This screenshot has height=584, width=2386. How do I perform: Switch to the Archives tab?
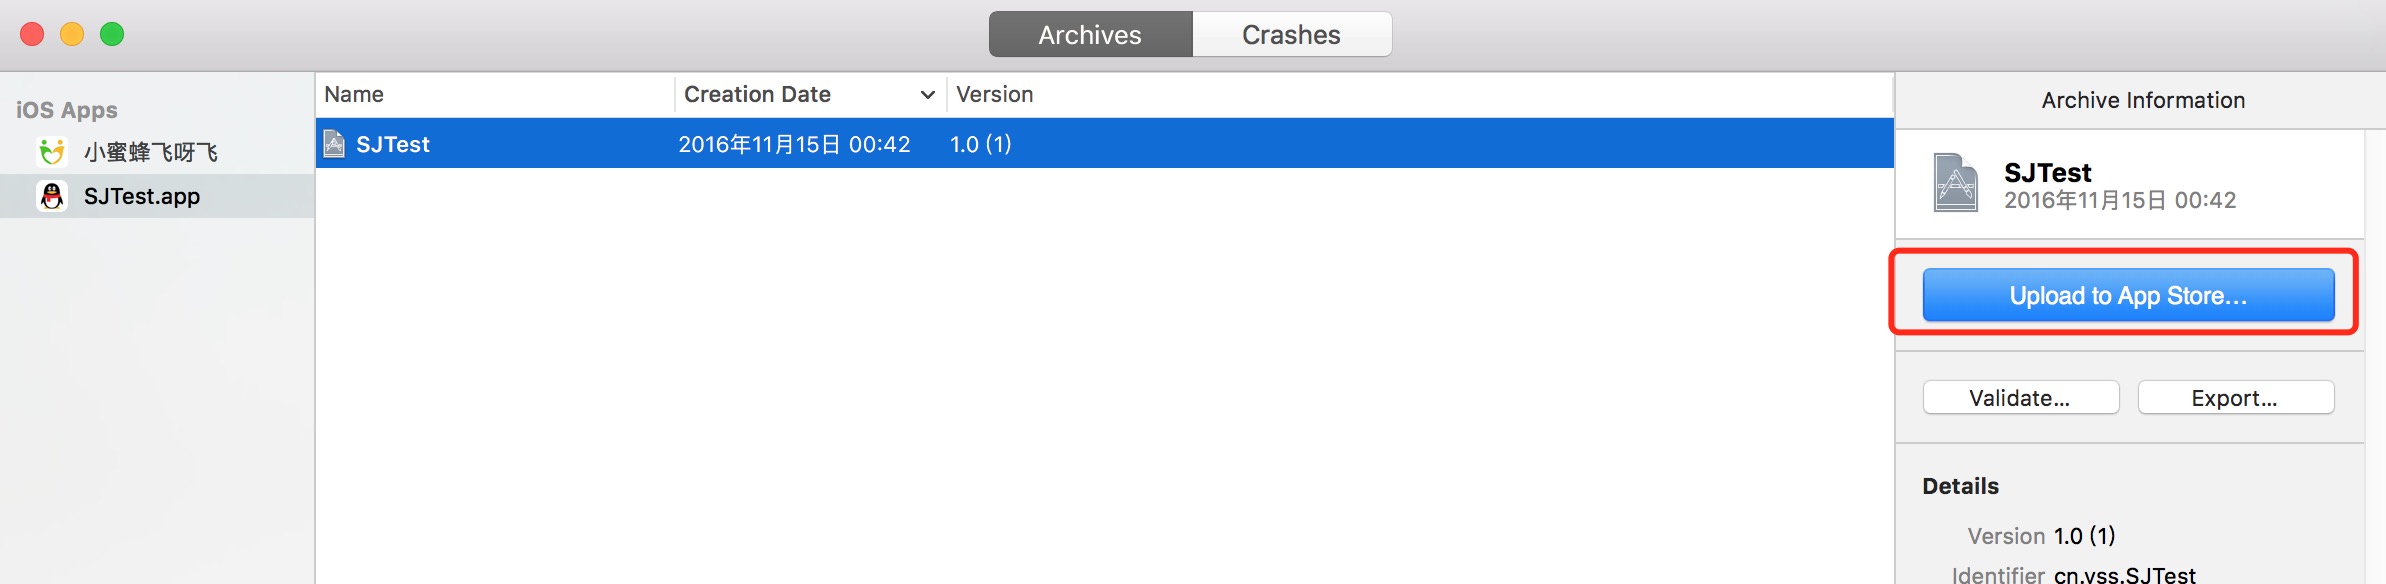[x=1090, y=35]
